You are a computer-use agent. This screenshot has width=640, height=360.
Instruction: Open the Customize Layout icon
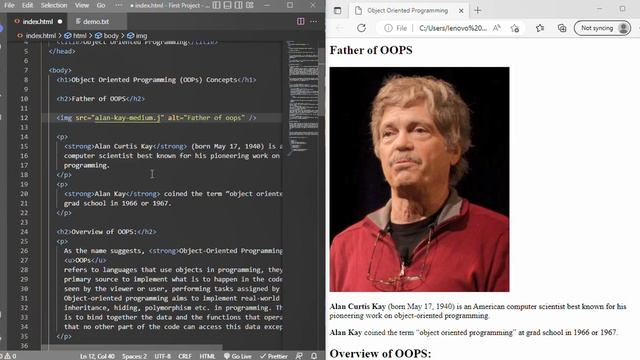[x=250, y=5]
